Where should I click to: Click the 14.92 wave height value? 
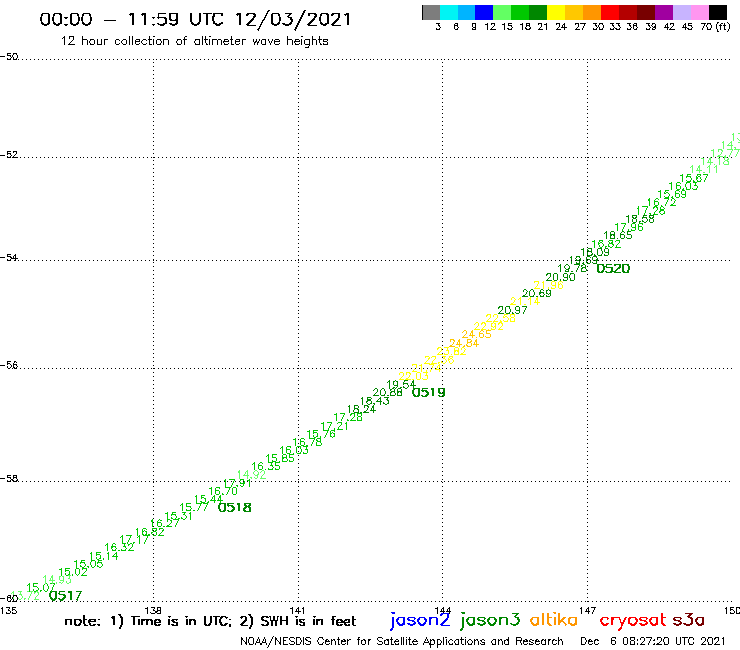pos(252,475)
